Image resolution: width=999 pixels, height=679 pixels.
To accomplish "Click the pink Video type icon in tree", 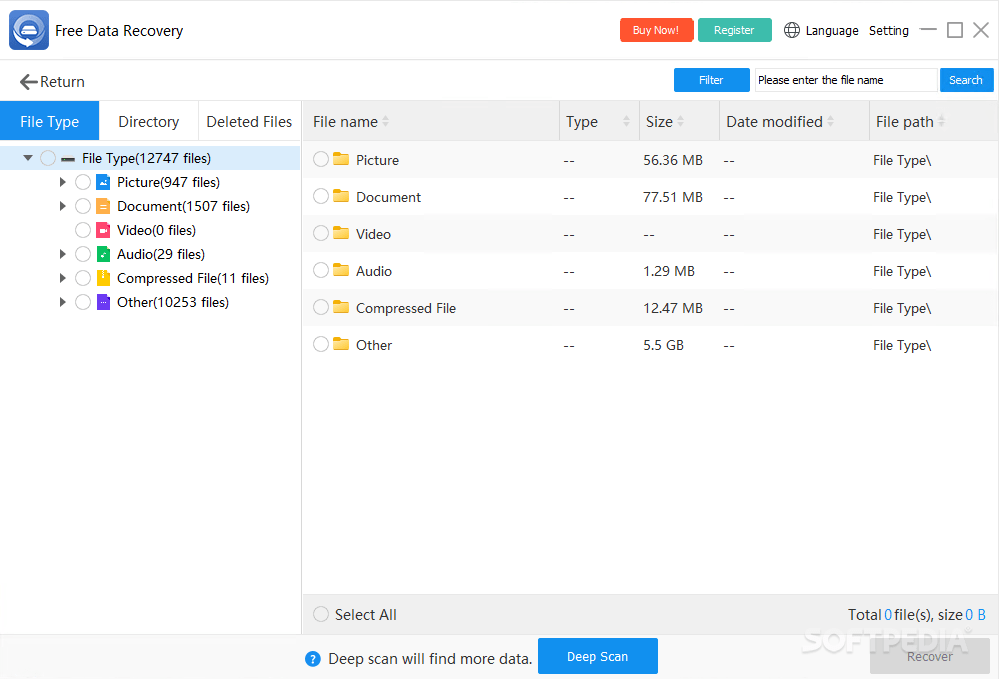I will coord(103,230).
